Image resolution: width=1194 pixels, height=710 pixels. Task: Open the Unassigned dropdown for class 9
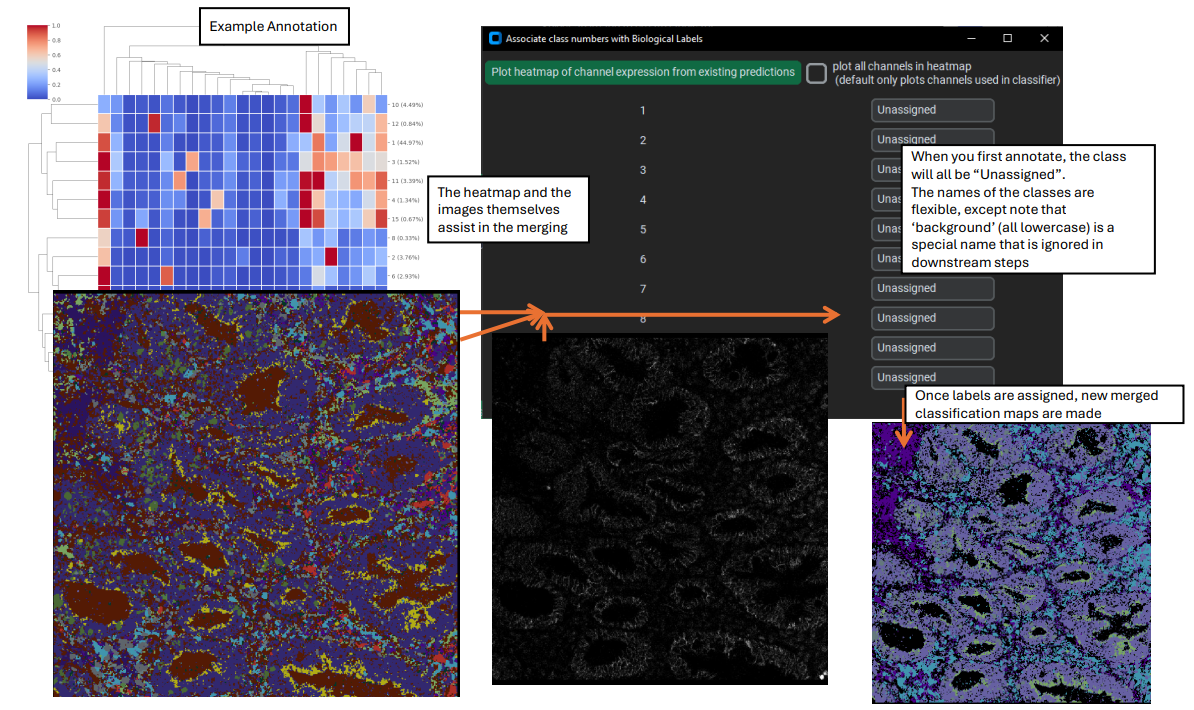click(932, 347)
